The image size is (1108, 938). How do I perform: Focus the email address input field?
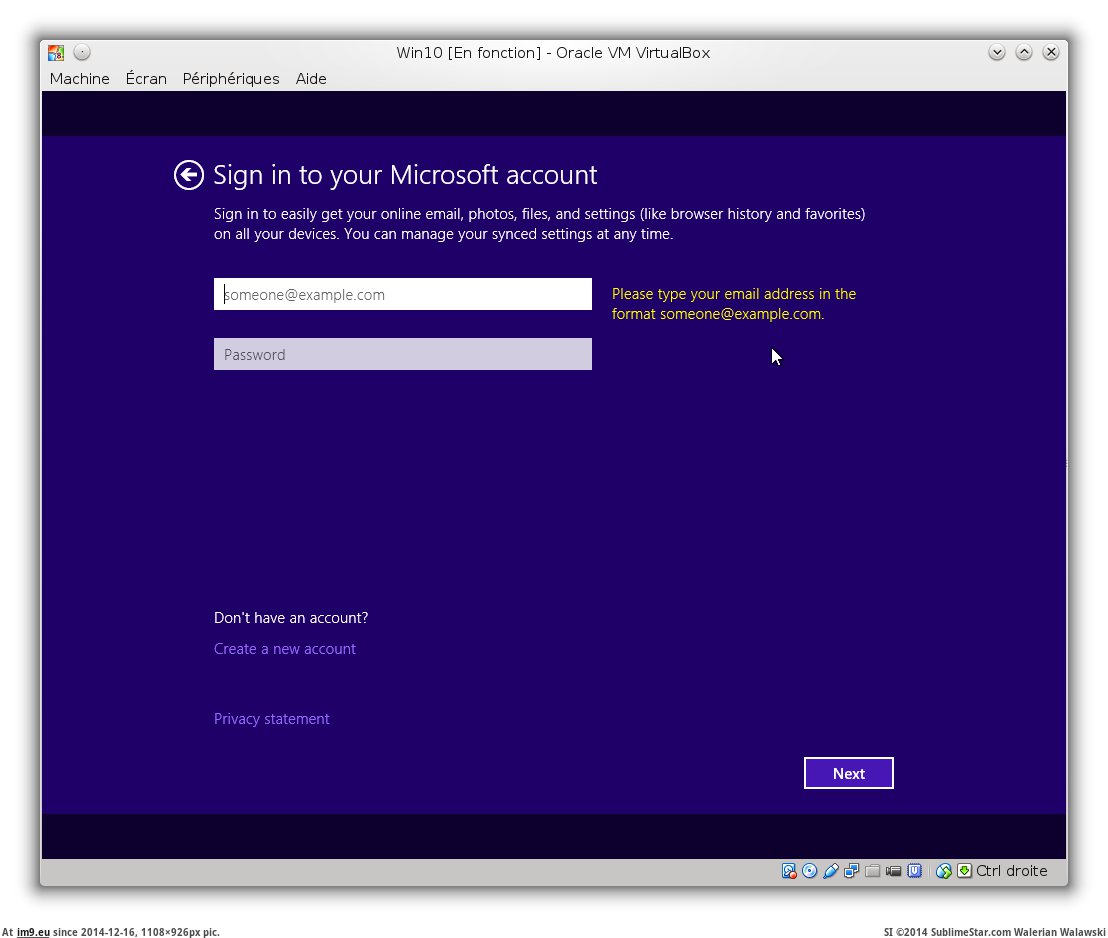[x=402, y=295]
